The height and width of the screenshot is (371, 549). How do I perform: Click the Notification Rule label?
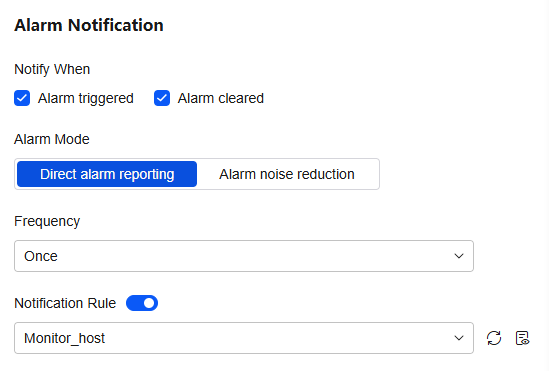click(x=65, y=303)
